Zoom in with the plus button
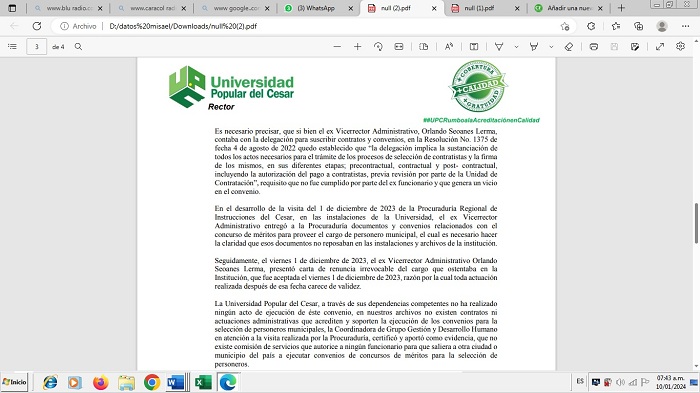Screen dimensions: 700x393 (358, 46)
